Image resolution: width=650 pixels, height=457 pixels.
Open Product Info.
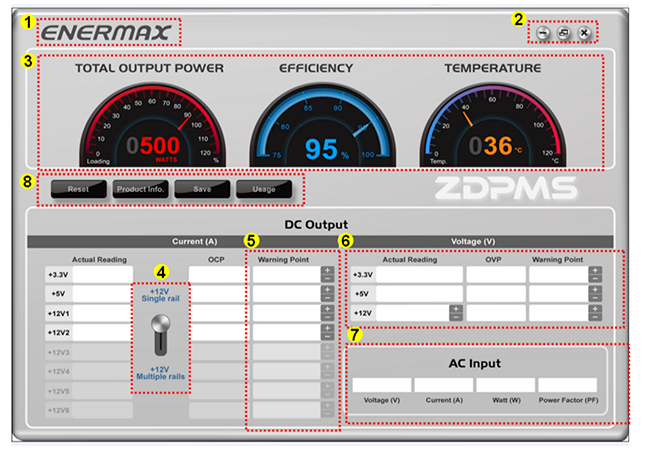point(140,189)
